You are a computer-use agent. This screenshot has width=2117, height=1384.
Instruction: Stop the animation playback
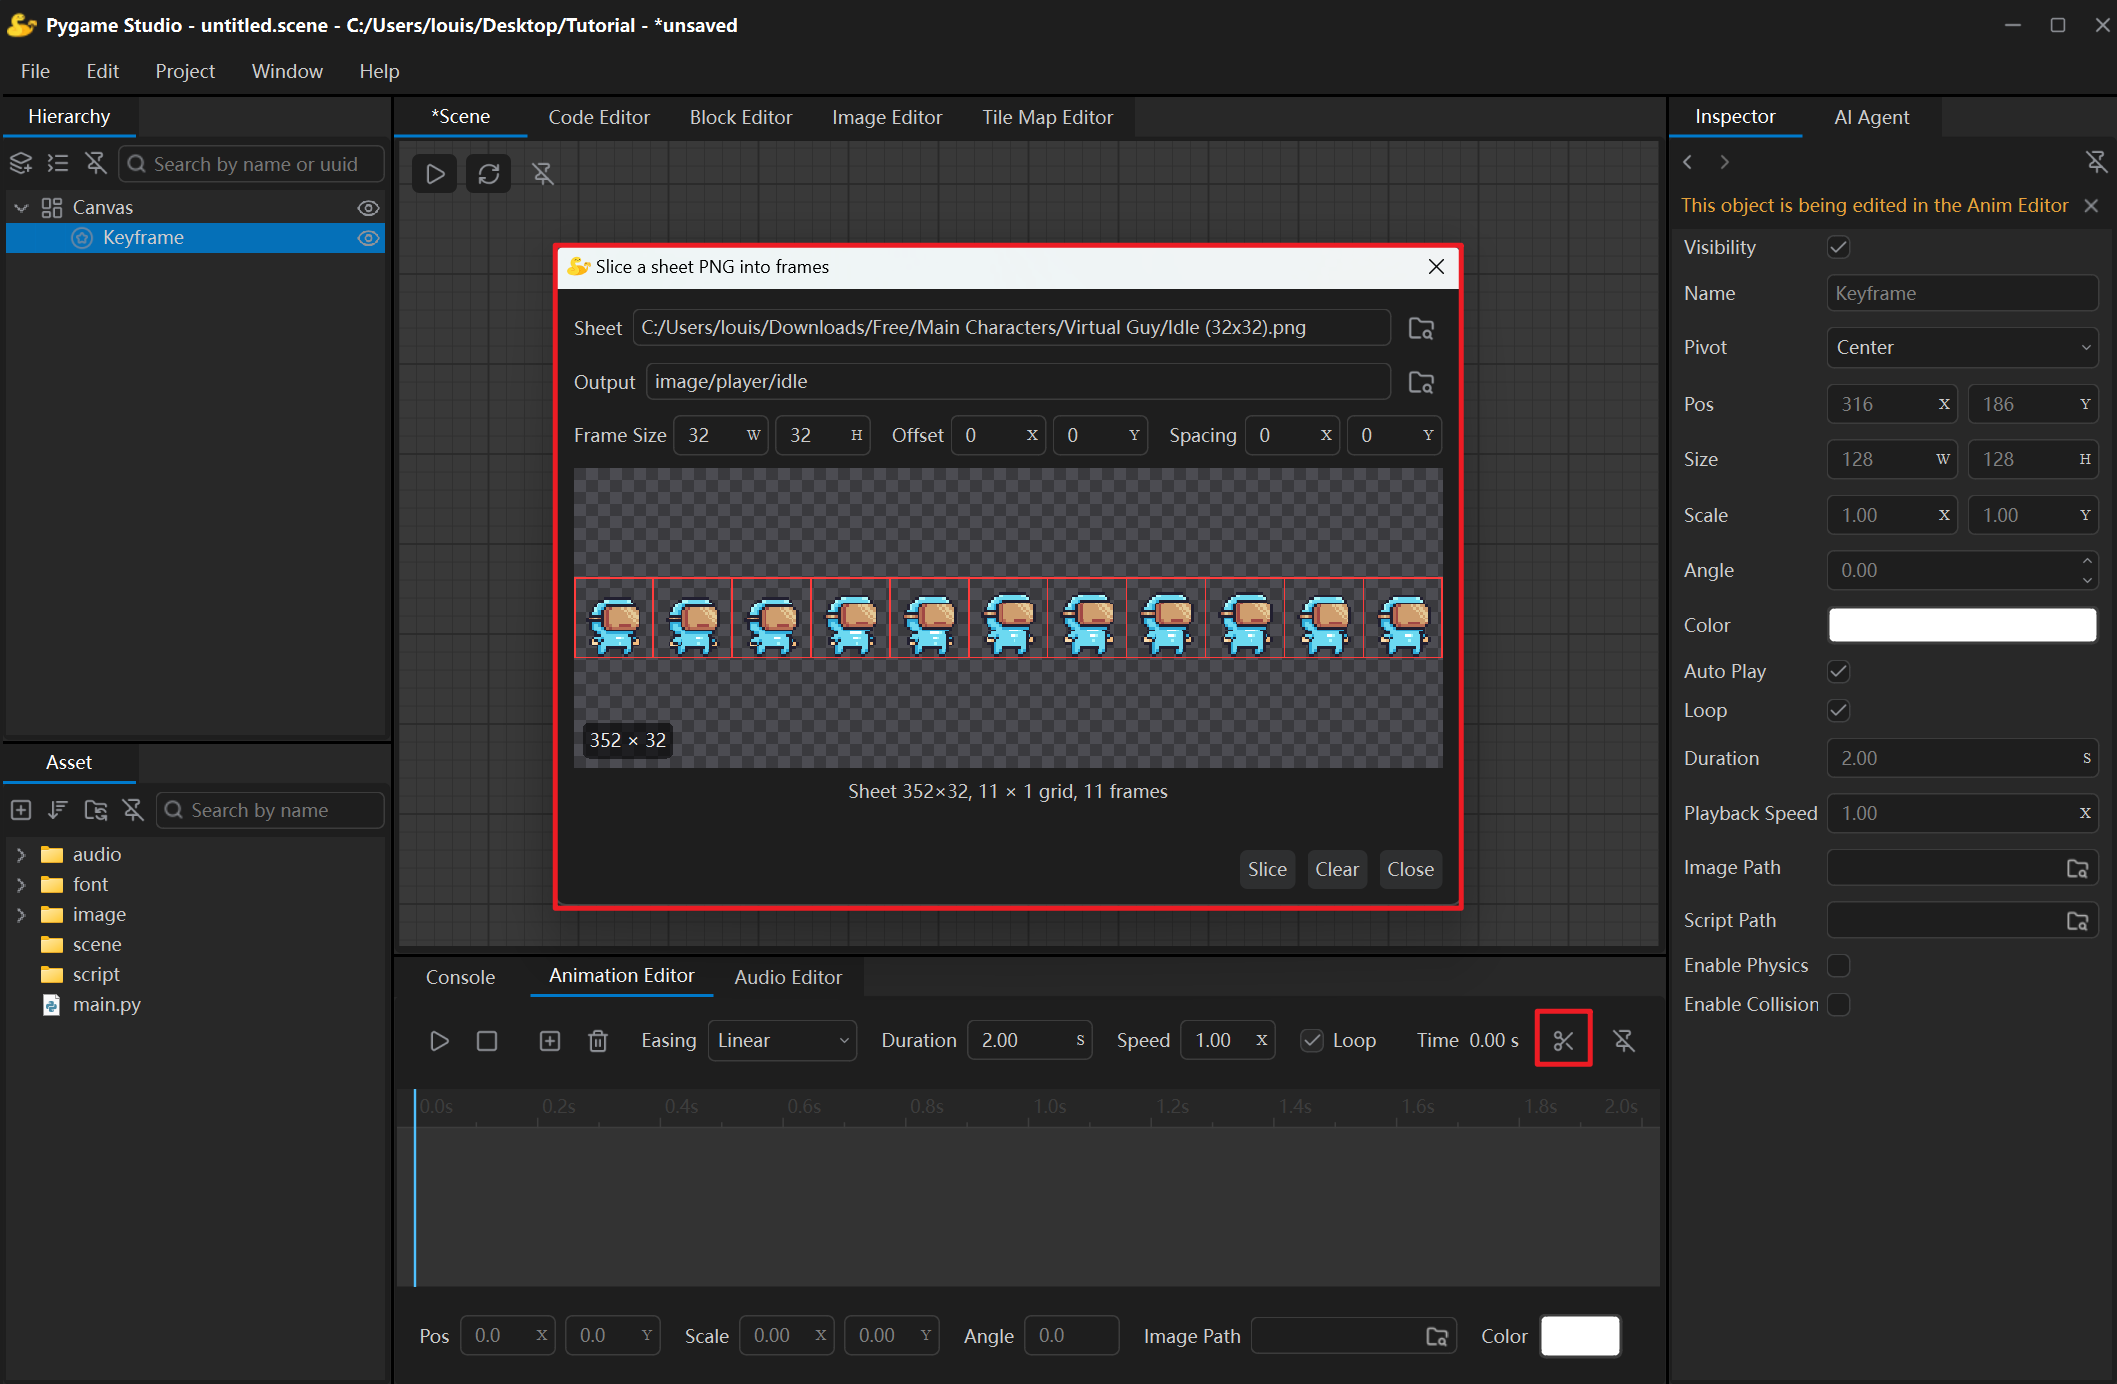click(x=487, y=1041)
